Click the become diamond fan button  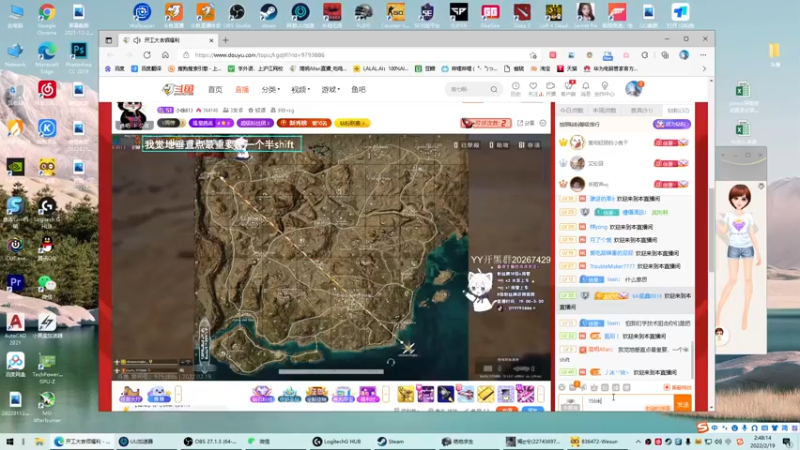tap(672, 124)
